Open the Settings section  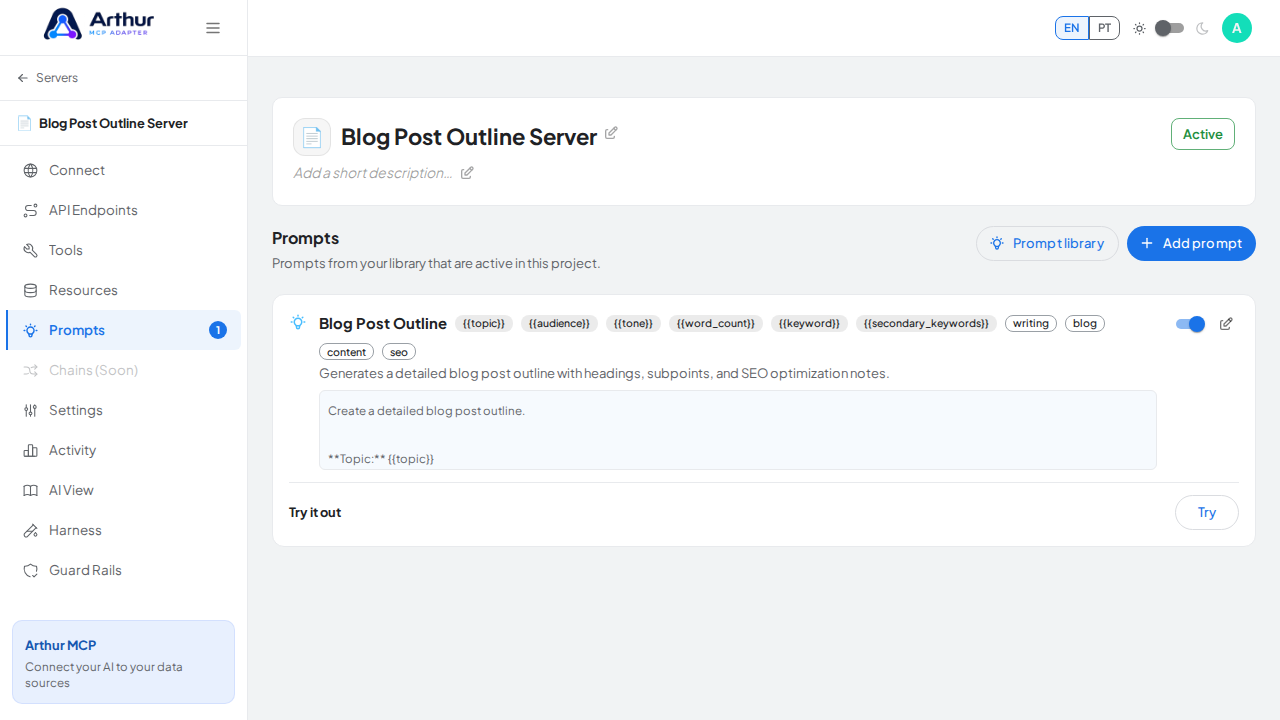(123, 410)
